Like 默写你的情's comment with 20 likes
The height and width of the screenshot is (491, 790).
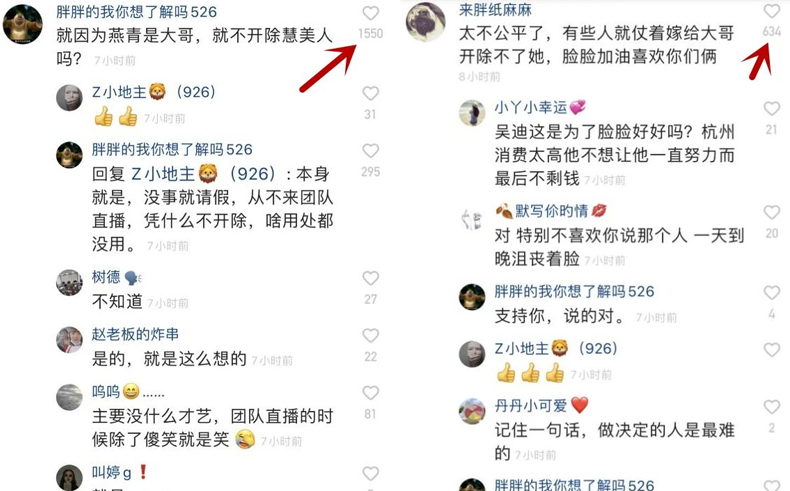point(771,212)
